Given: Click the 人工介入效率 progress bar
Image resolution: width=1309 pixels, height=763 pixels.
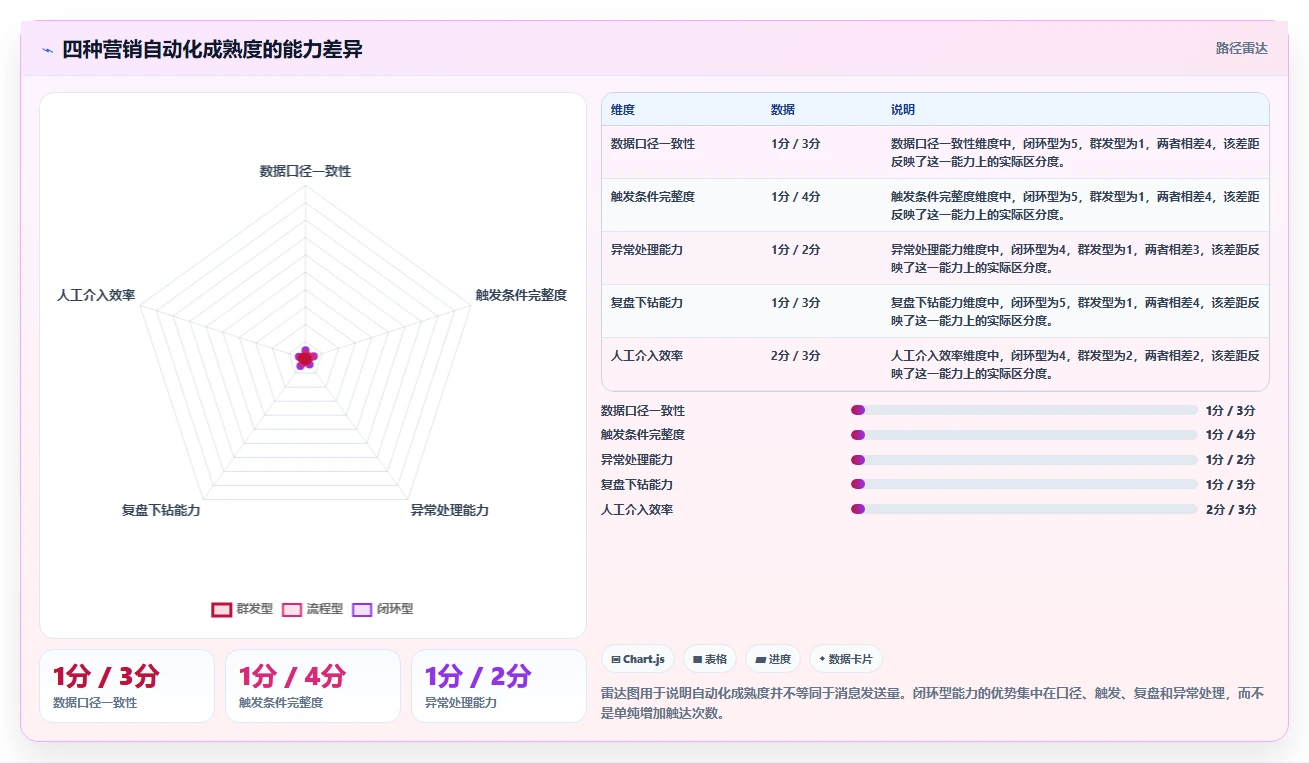Looking at the screenshot, I should (1024, 509).
